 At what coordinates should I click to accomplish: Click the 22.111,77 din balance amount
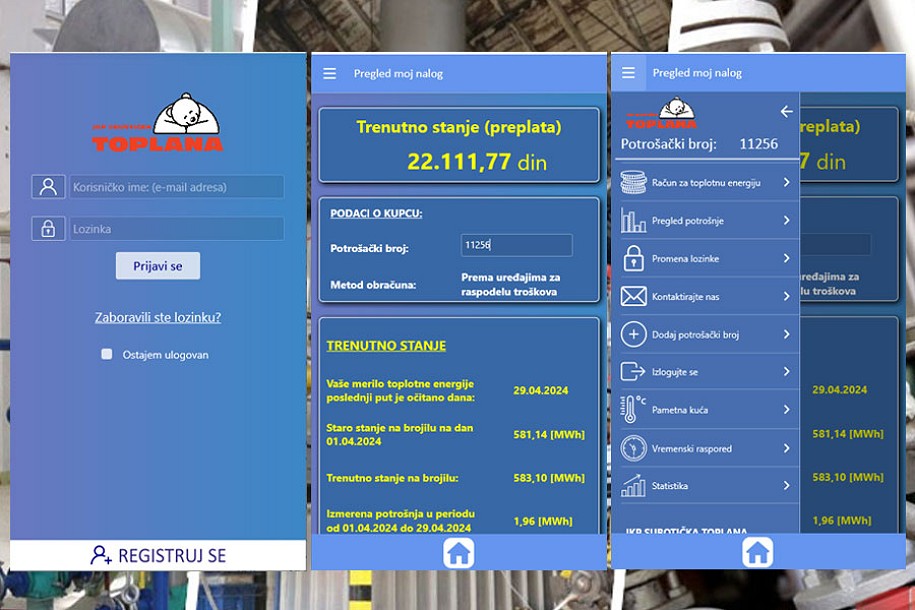click(x=477, y=162)
